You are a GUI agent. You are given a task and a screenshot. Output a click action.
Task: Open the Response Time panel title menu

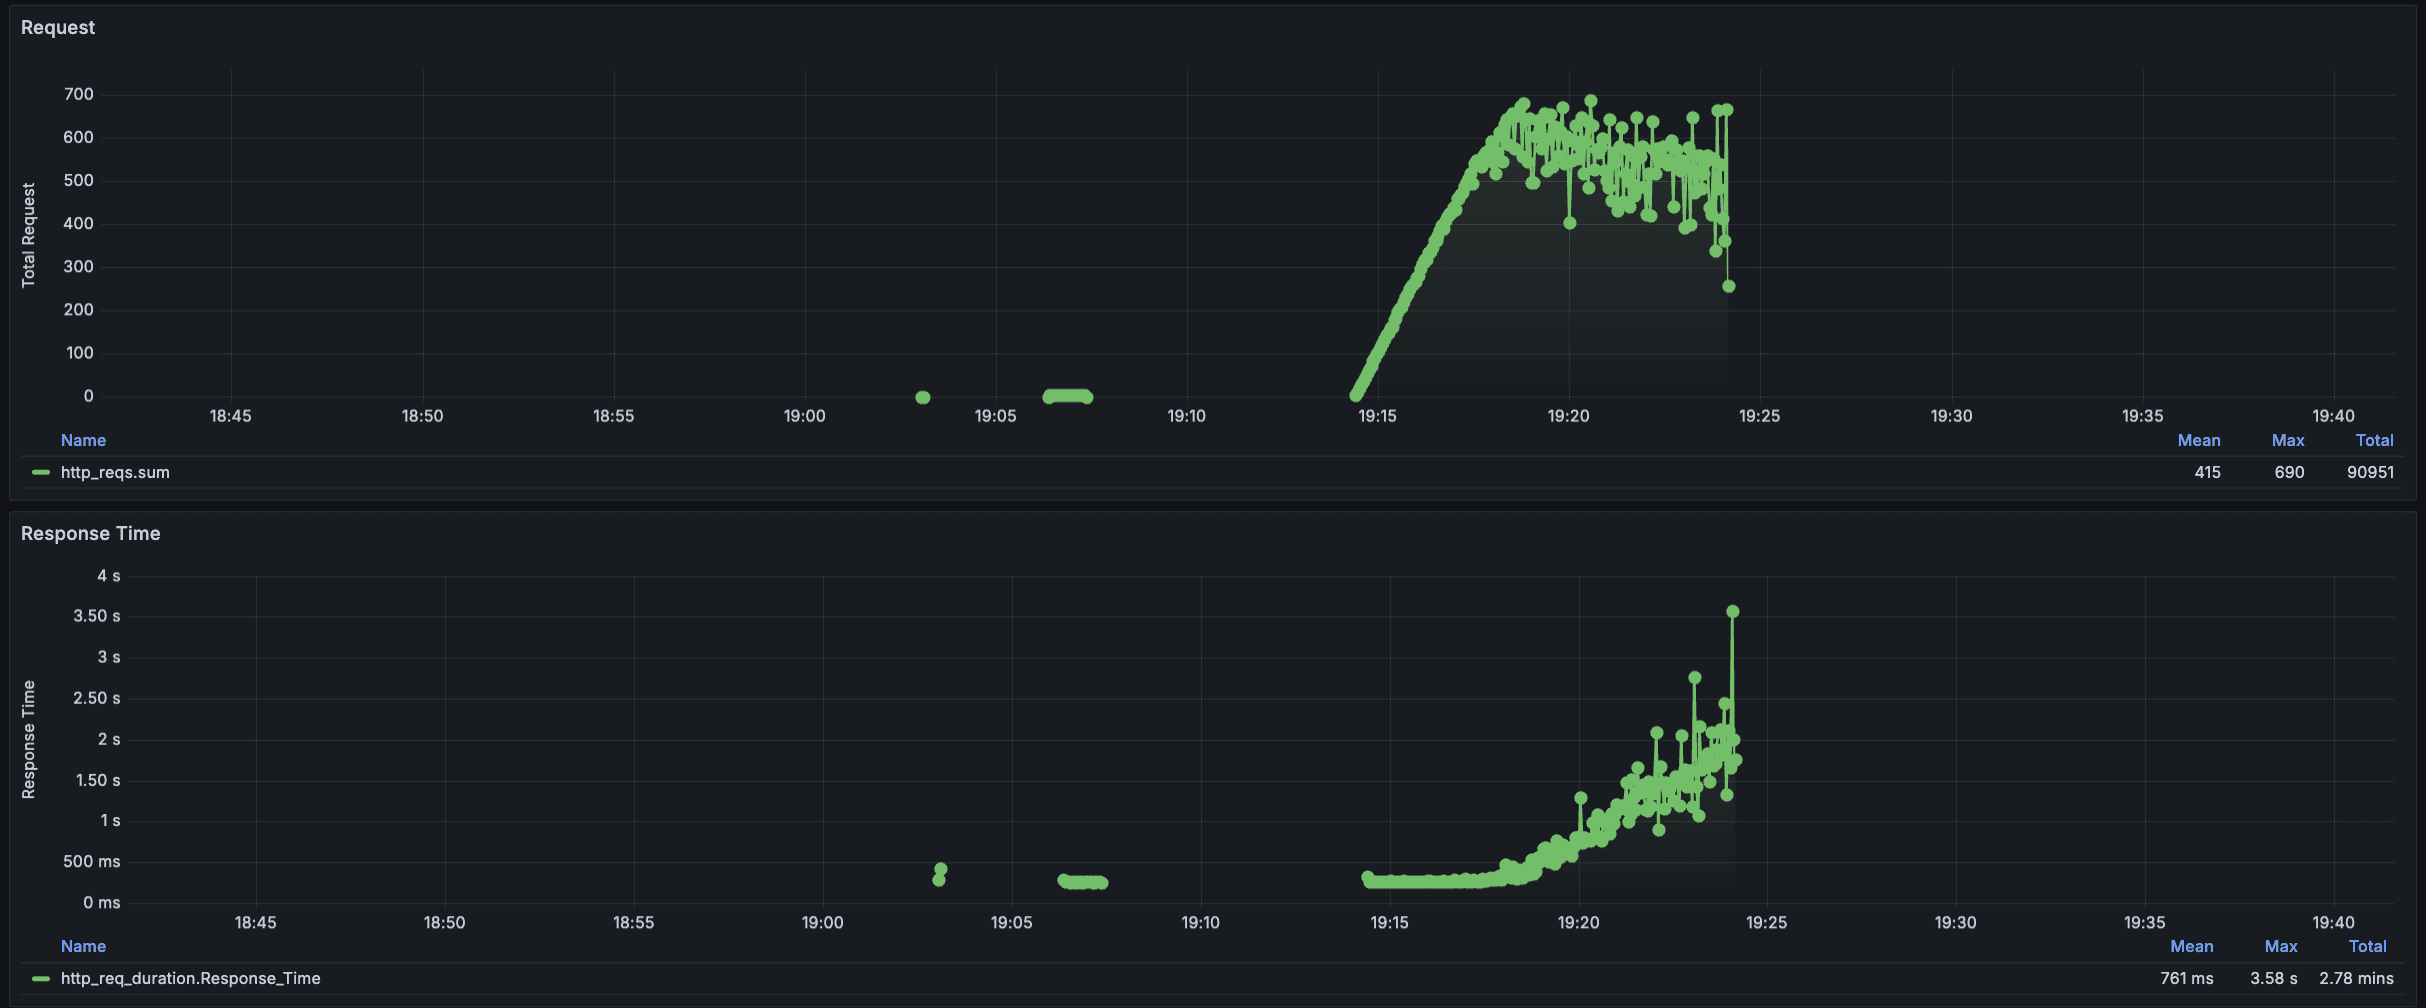(x=90, y=534)
